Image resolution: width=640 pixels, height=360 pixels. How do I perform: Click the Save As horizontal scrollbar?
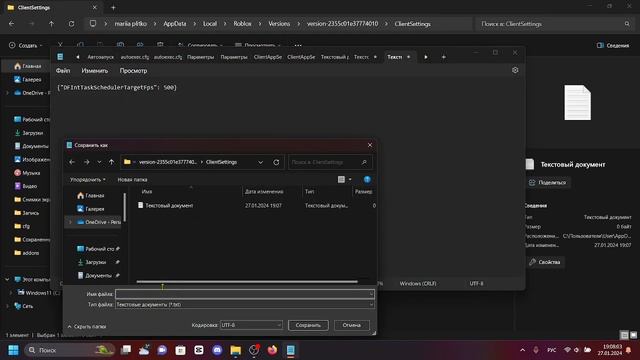click(247, 282)
